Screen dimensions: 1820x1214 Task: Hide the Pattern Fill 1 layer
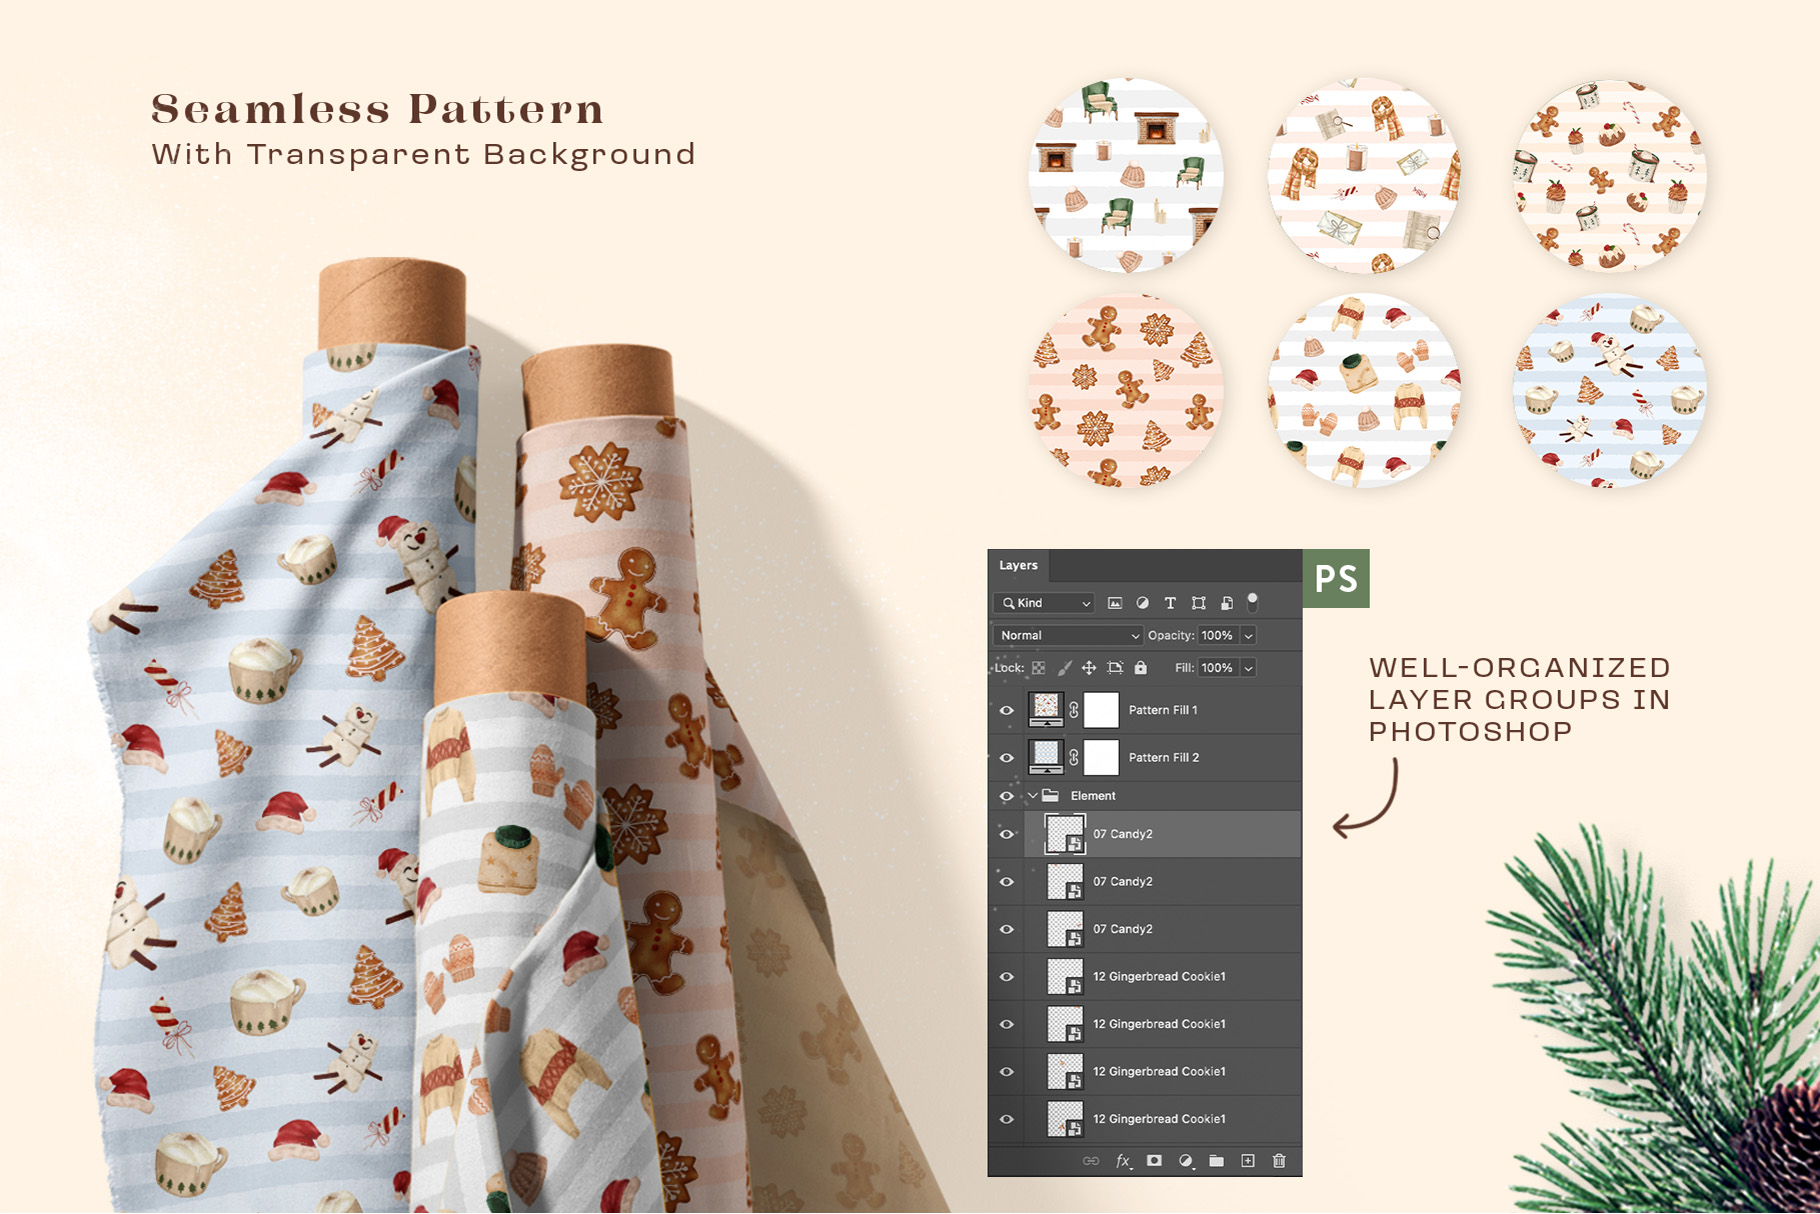point(1007,710)
